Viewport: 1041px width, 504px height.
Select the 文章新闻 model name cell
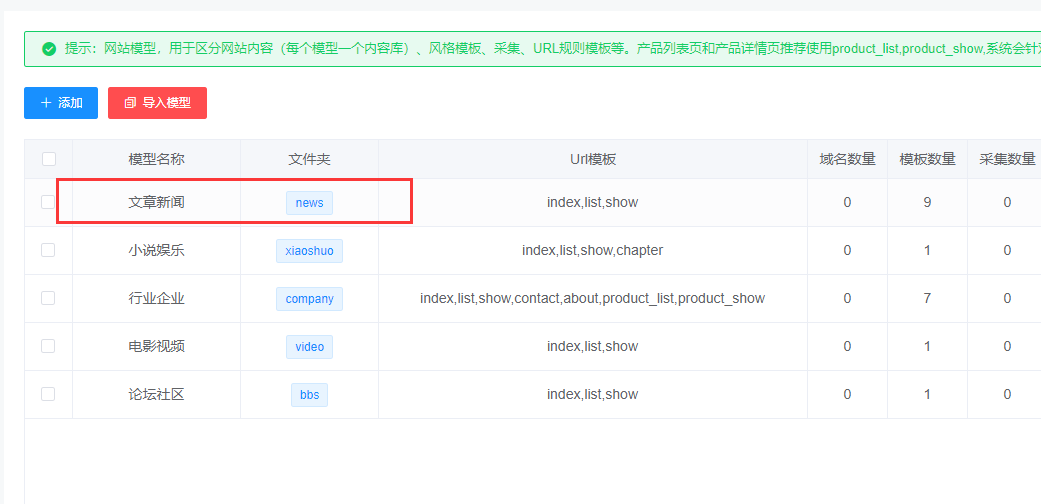click(157, 203)
